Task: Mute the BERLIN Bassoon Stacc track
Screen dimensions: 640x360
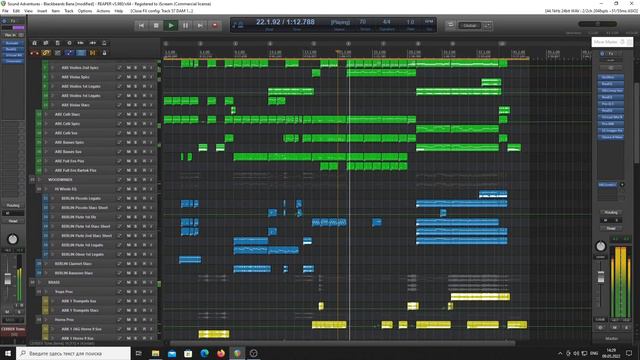Action: (129, 273)
